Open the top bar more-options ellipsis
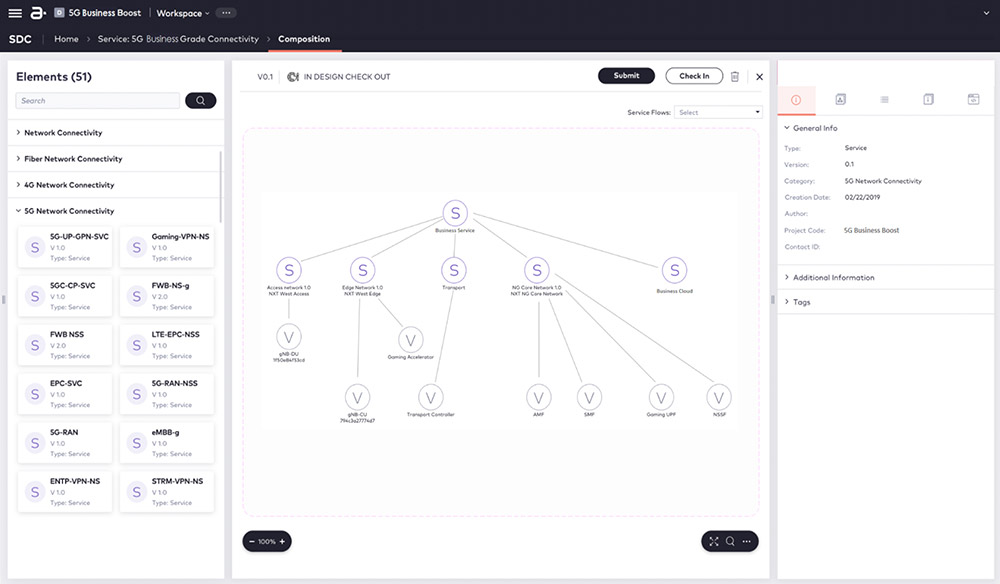Image resolution: width=1000 pixels, height=584 pixels. [x=226, y=13]
